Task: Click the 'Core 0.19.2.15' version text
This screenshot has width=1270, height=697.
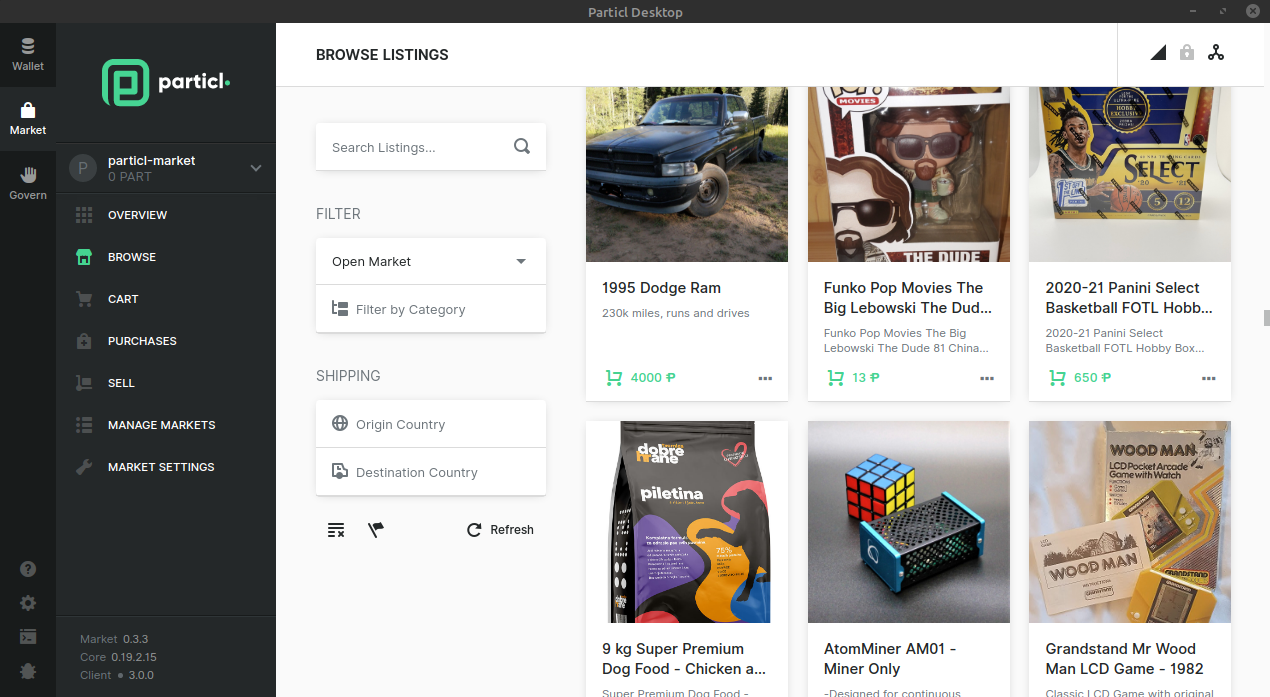Action: [118, 657]
